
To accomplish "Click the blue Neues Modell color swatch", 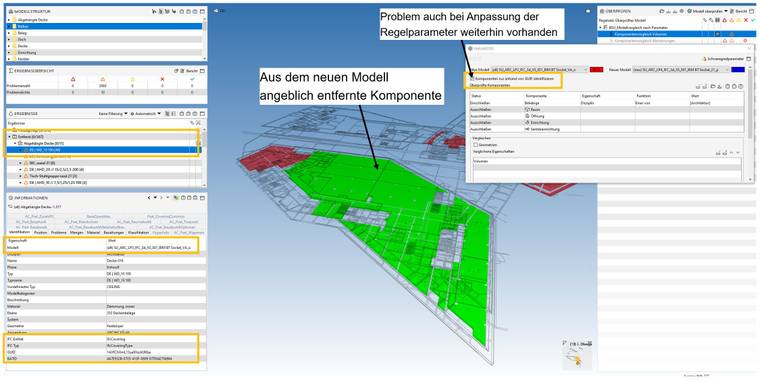I will tap(738, 70).
